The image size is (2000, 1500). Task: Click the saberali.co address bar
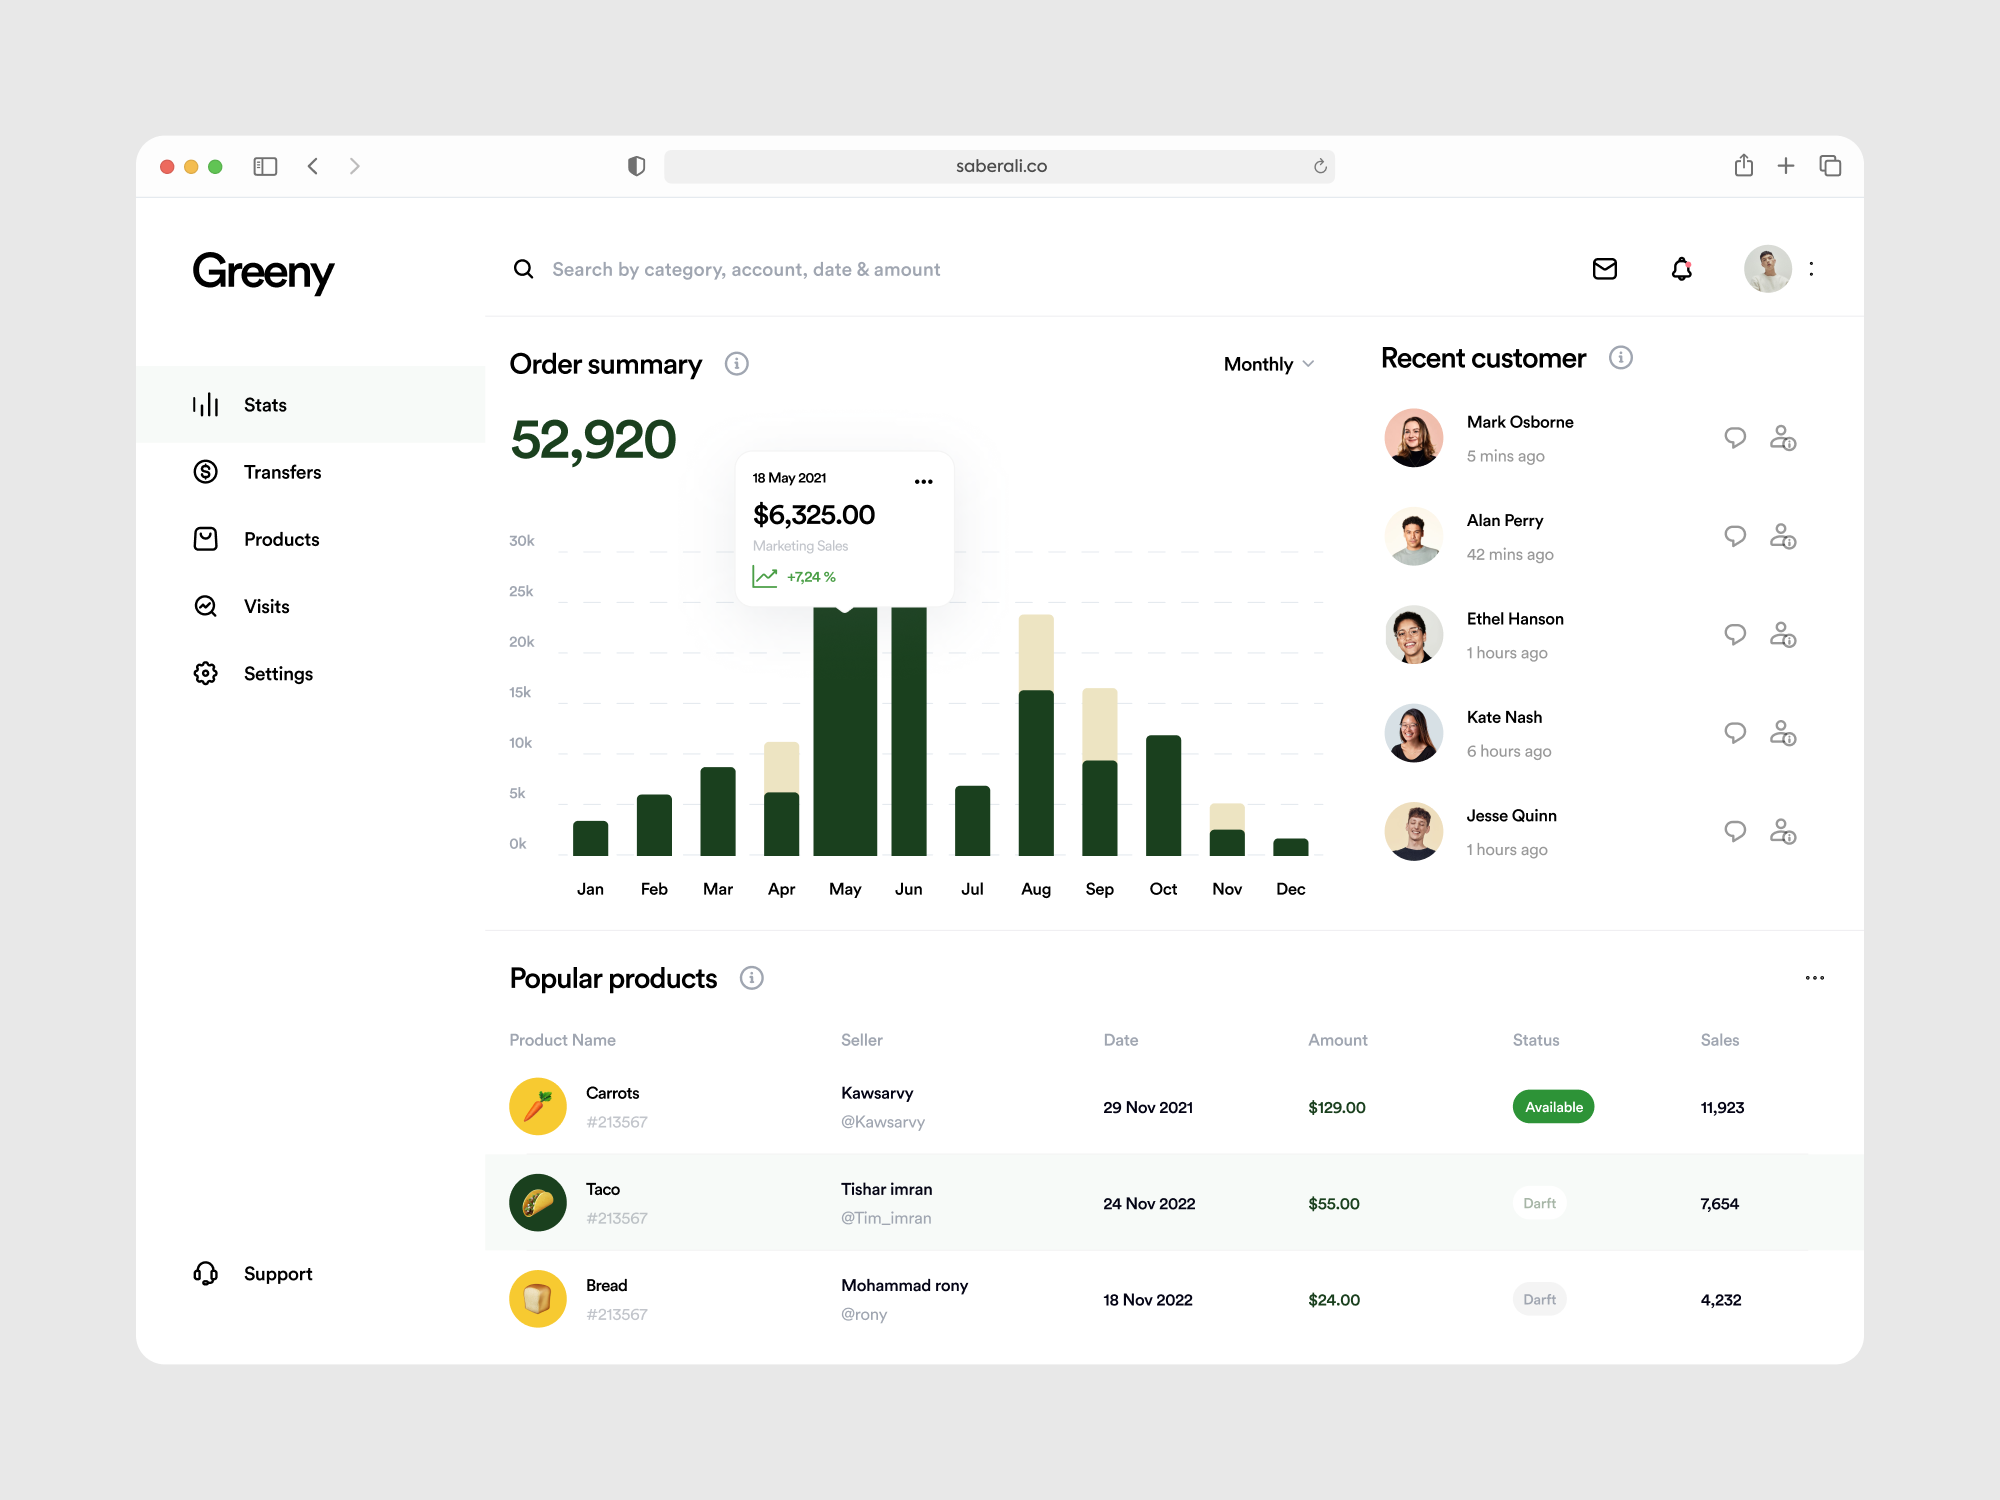coord(999,166)
